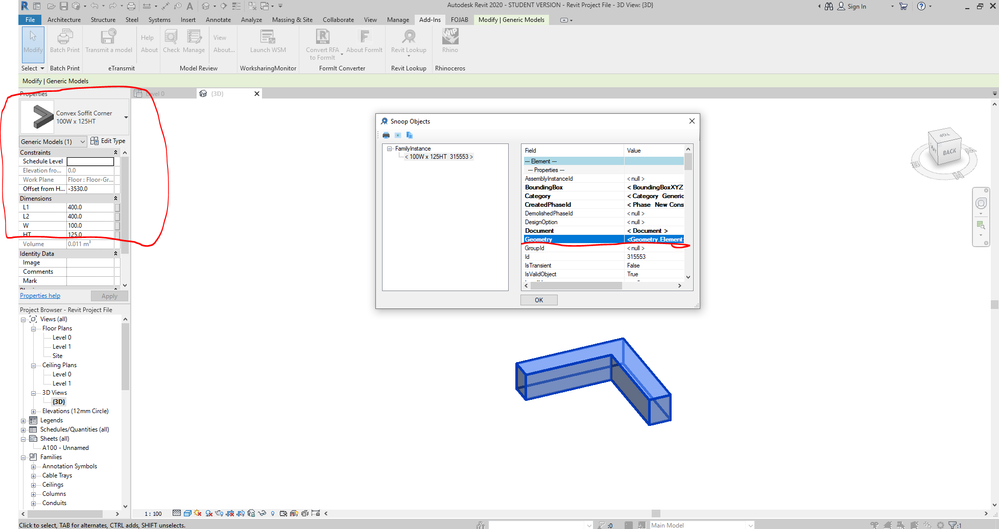
Task: Open the Massing & Site tab
Action: click(x=292, y=20)
